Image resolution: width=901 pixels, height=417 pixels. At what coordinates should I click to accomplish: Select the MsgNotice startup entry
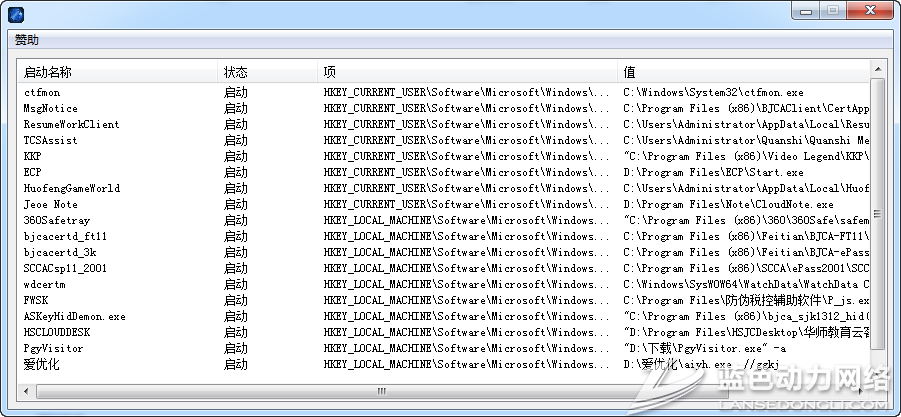pos(50,108)
